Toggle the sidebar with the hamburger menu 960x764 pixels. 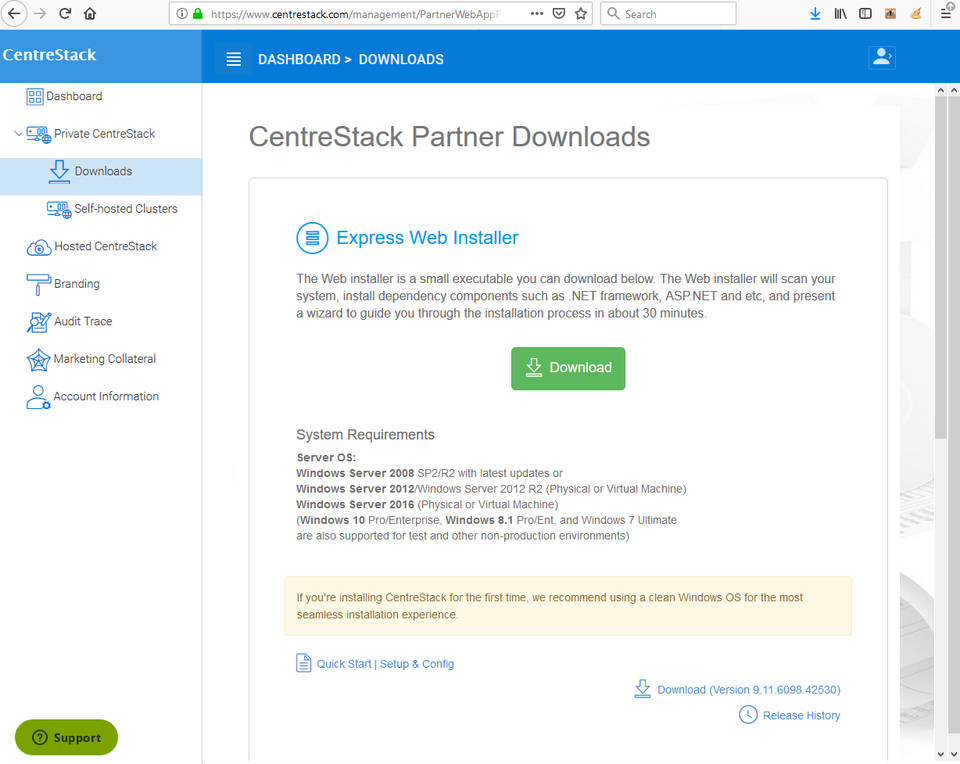pos(233,59)
